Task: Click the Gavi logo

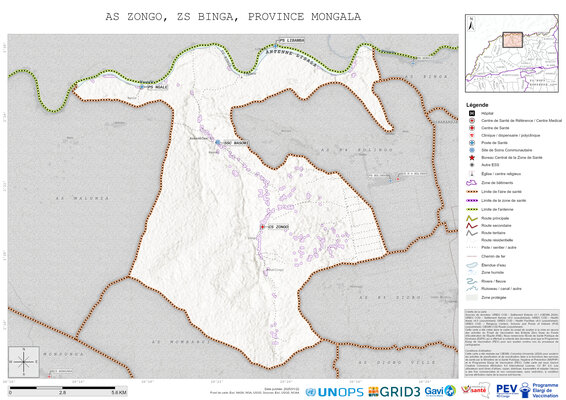Action: pyautogui.click(x=440, y=391)
